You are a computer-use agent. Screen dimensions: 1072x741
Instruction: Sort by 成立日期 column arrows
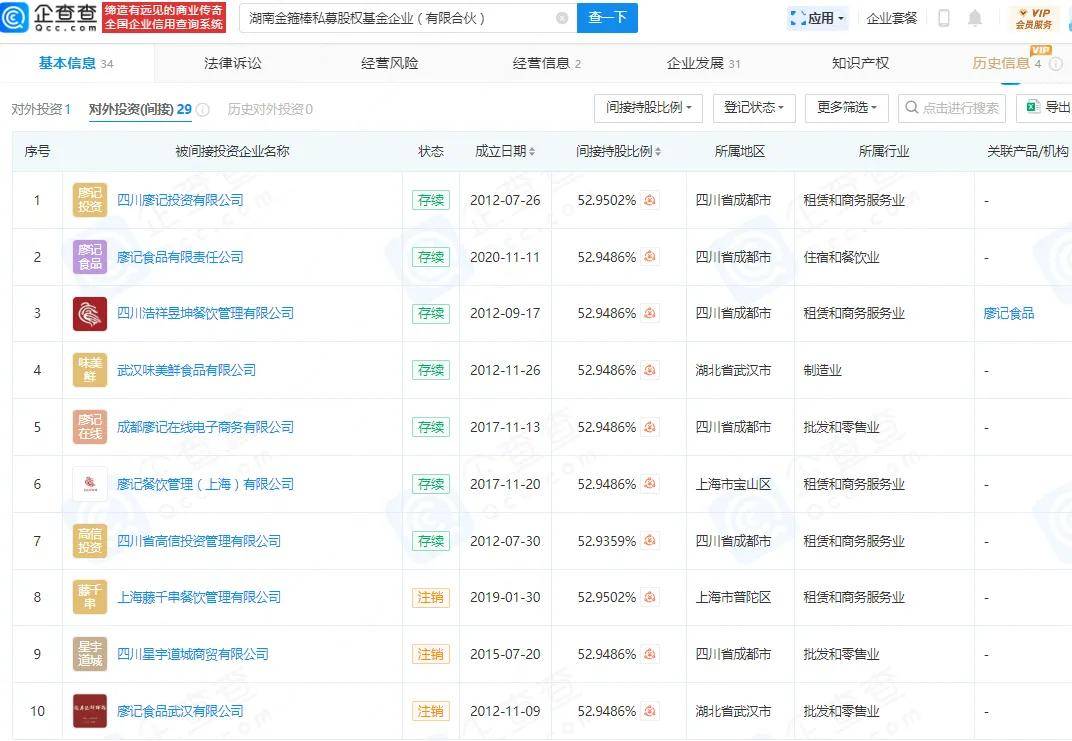coord(532,152)
